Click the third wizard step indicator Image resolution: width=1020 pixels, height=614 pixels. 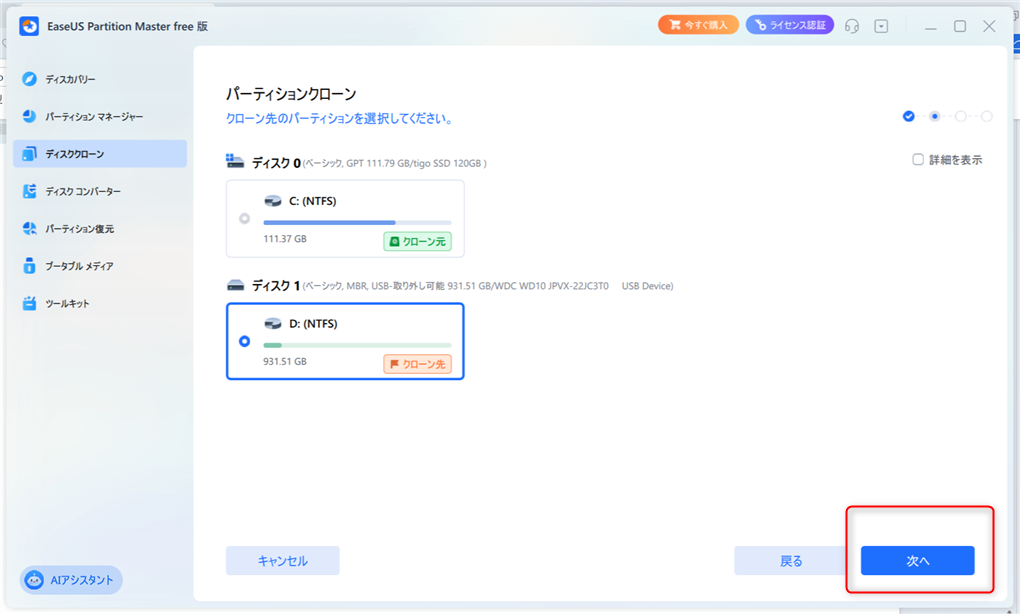coord(961,116)
